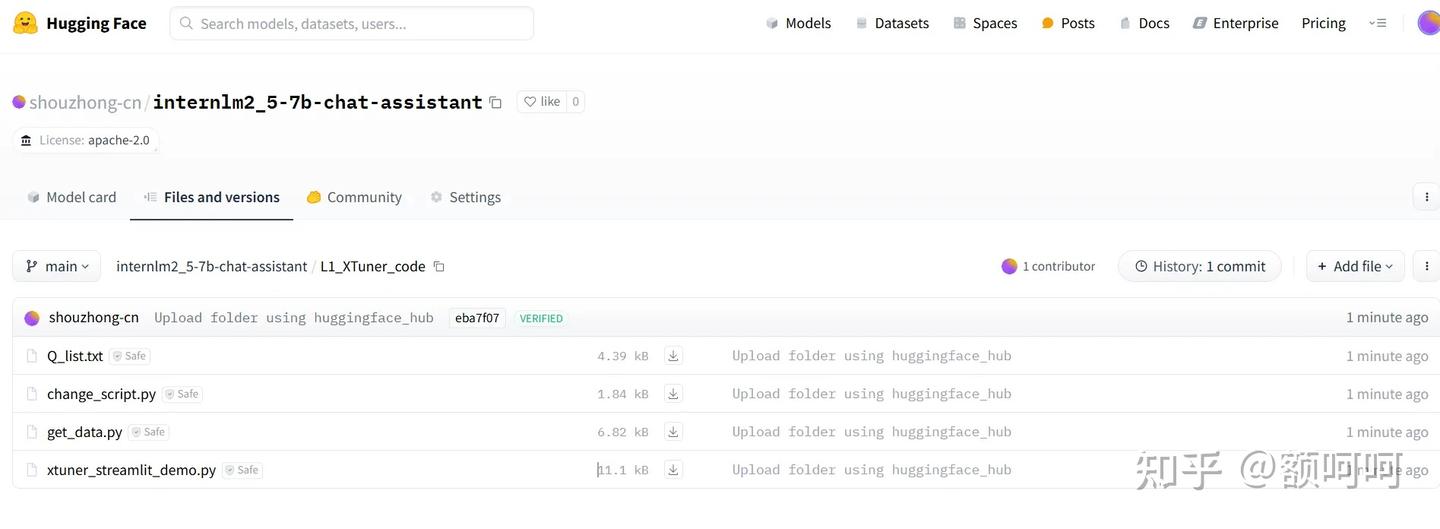1440x529 pixels.
Task: Click the search models input field
Action: pyautogui.click(x=352, y=23)
